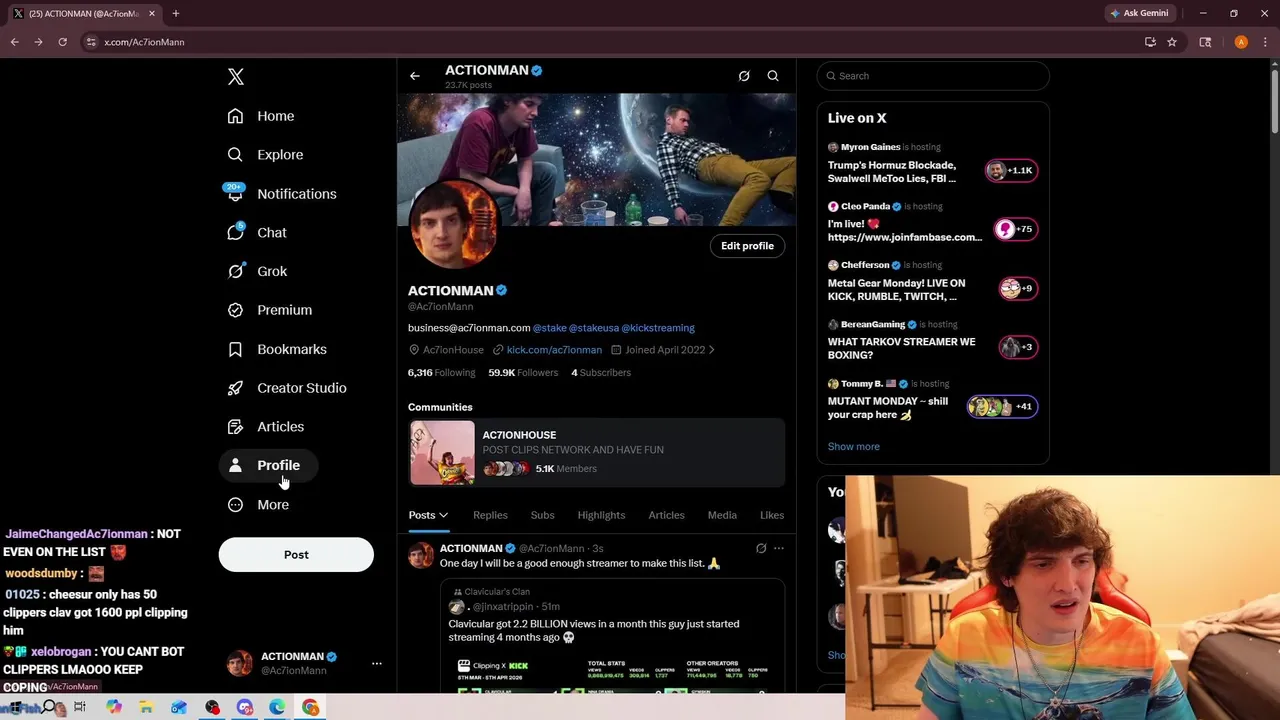Open the AC7IONHOUSE community card
Viewport: 1280px width, 720px height.
[x=597, y=453]
